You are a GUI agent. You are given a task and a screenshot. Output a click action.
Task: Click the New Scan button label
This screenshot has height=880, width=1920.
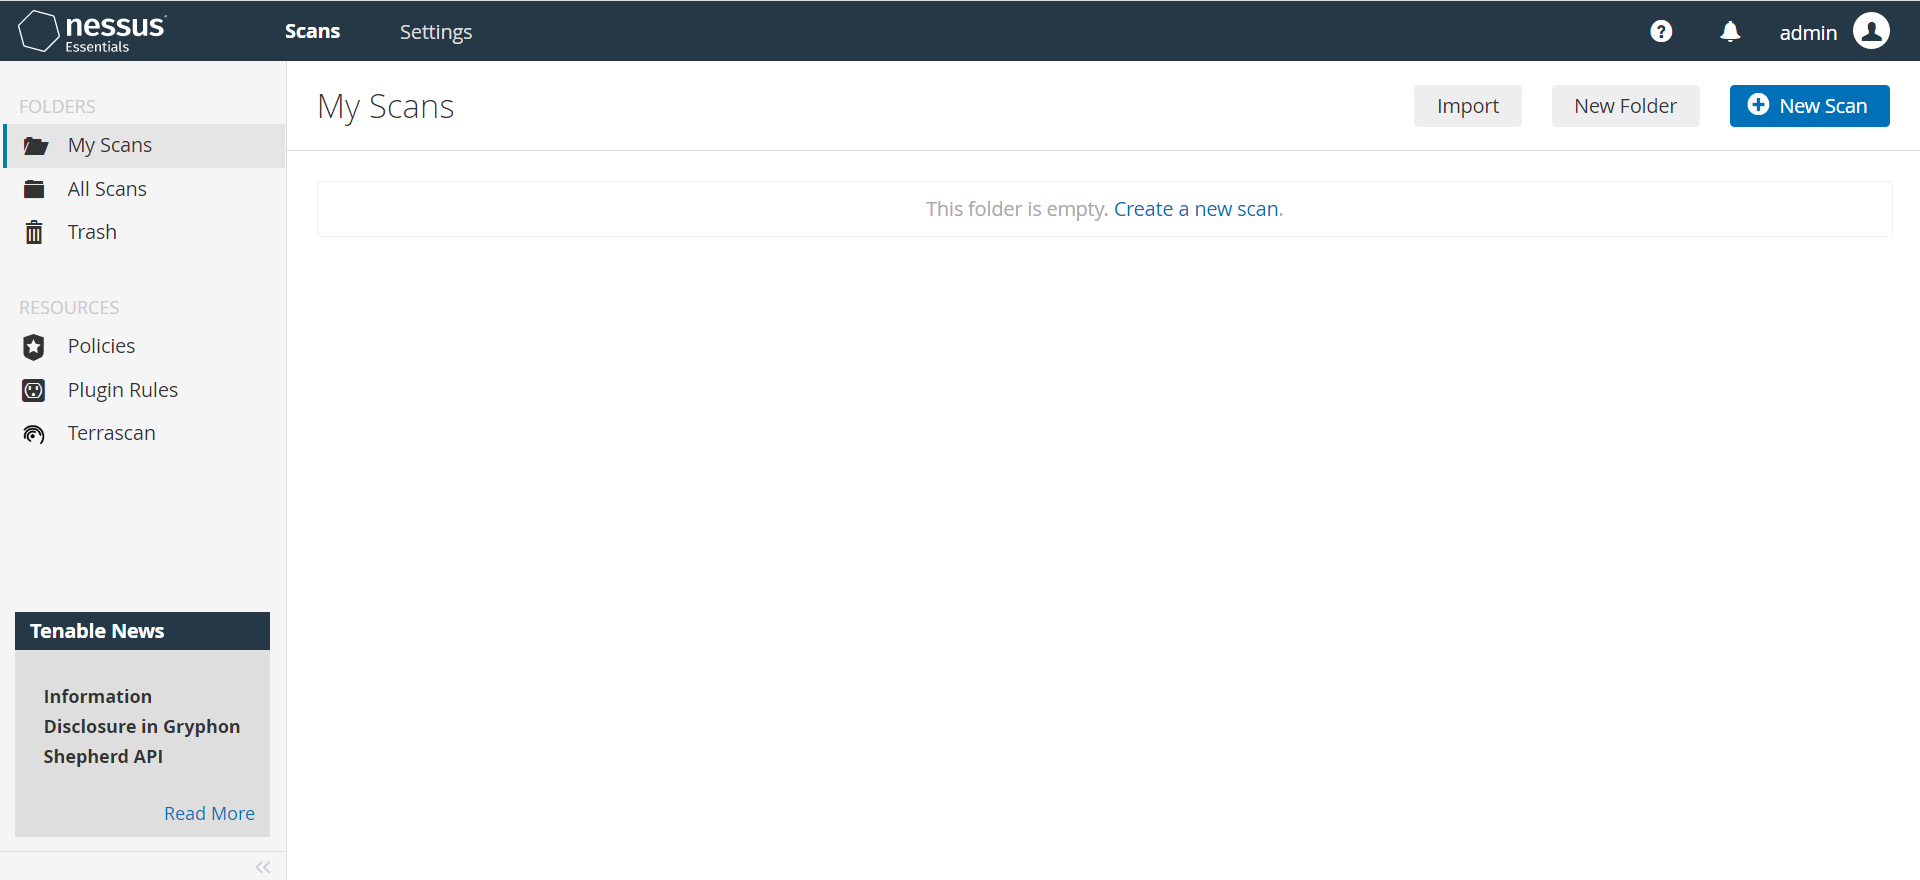point(1823,106)
